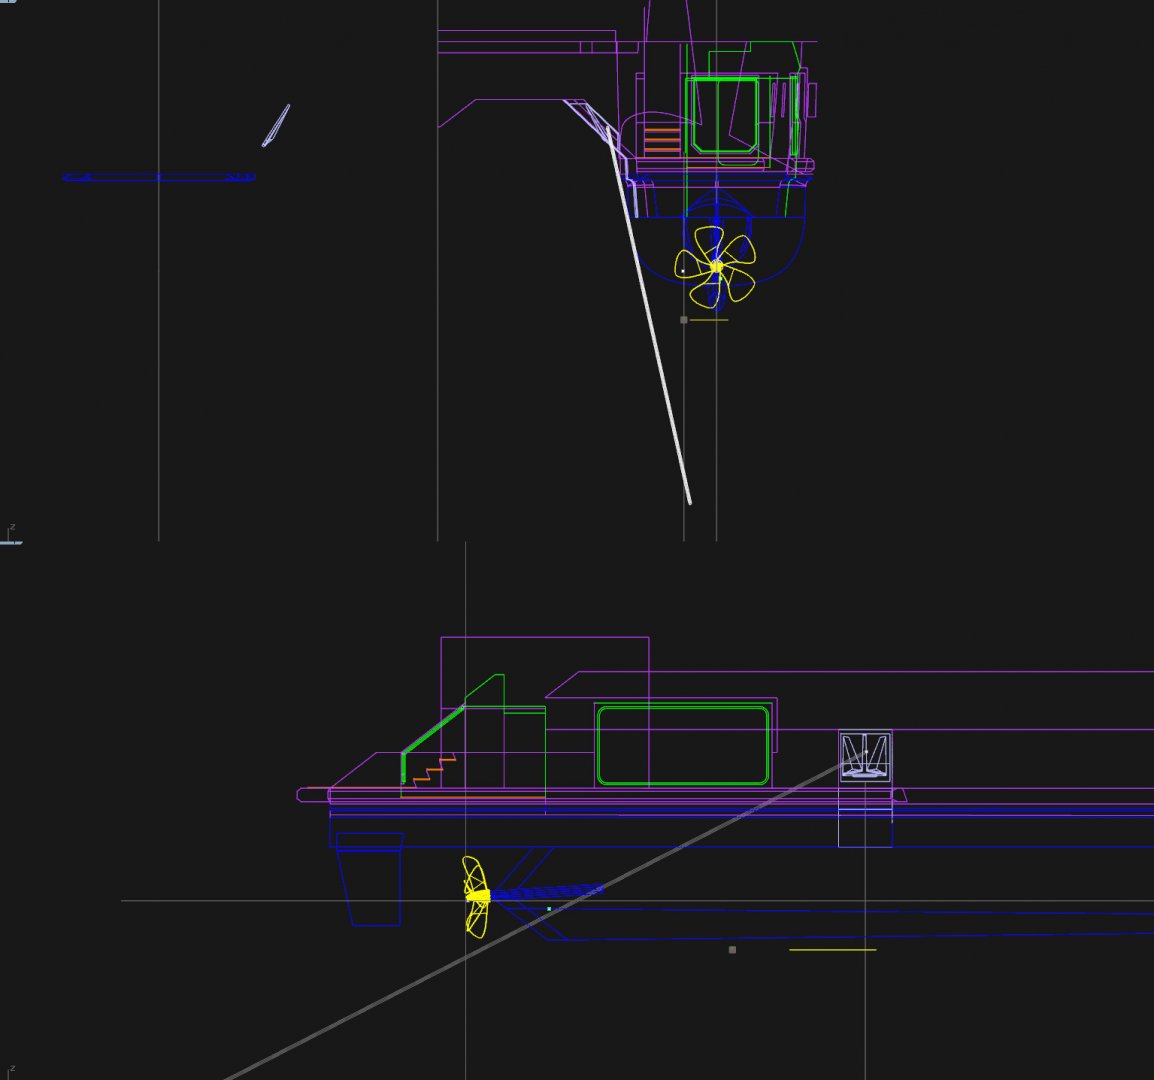Select the small cyan point near the shaft
Screen dimensions: 1154x1080
549,909
